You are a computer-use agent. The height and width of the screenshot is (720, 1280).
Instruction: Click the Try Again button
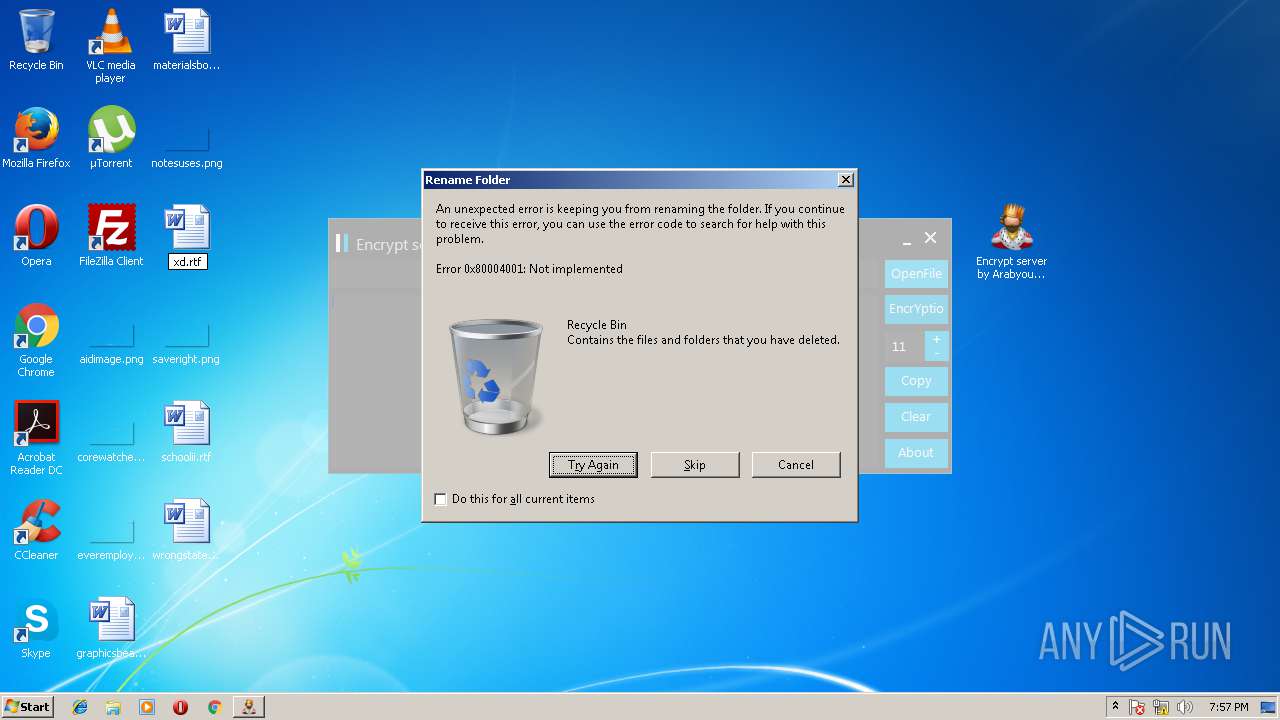[x=593, y=465]
